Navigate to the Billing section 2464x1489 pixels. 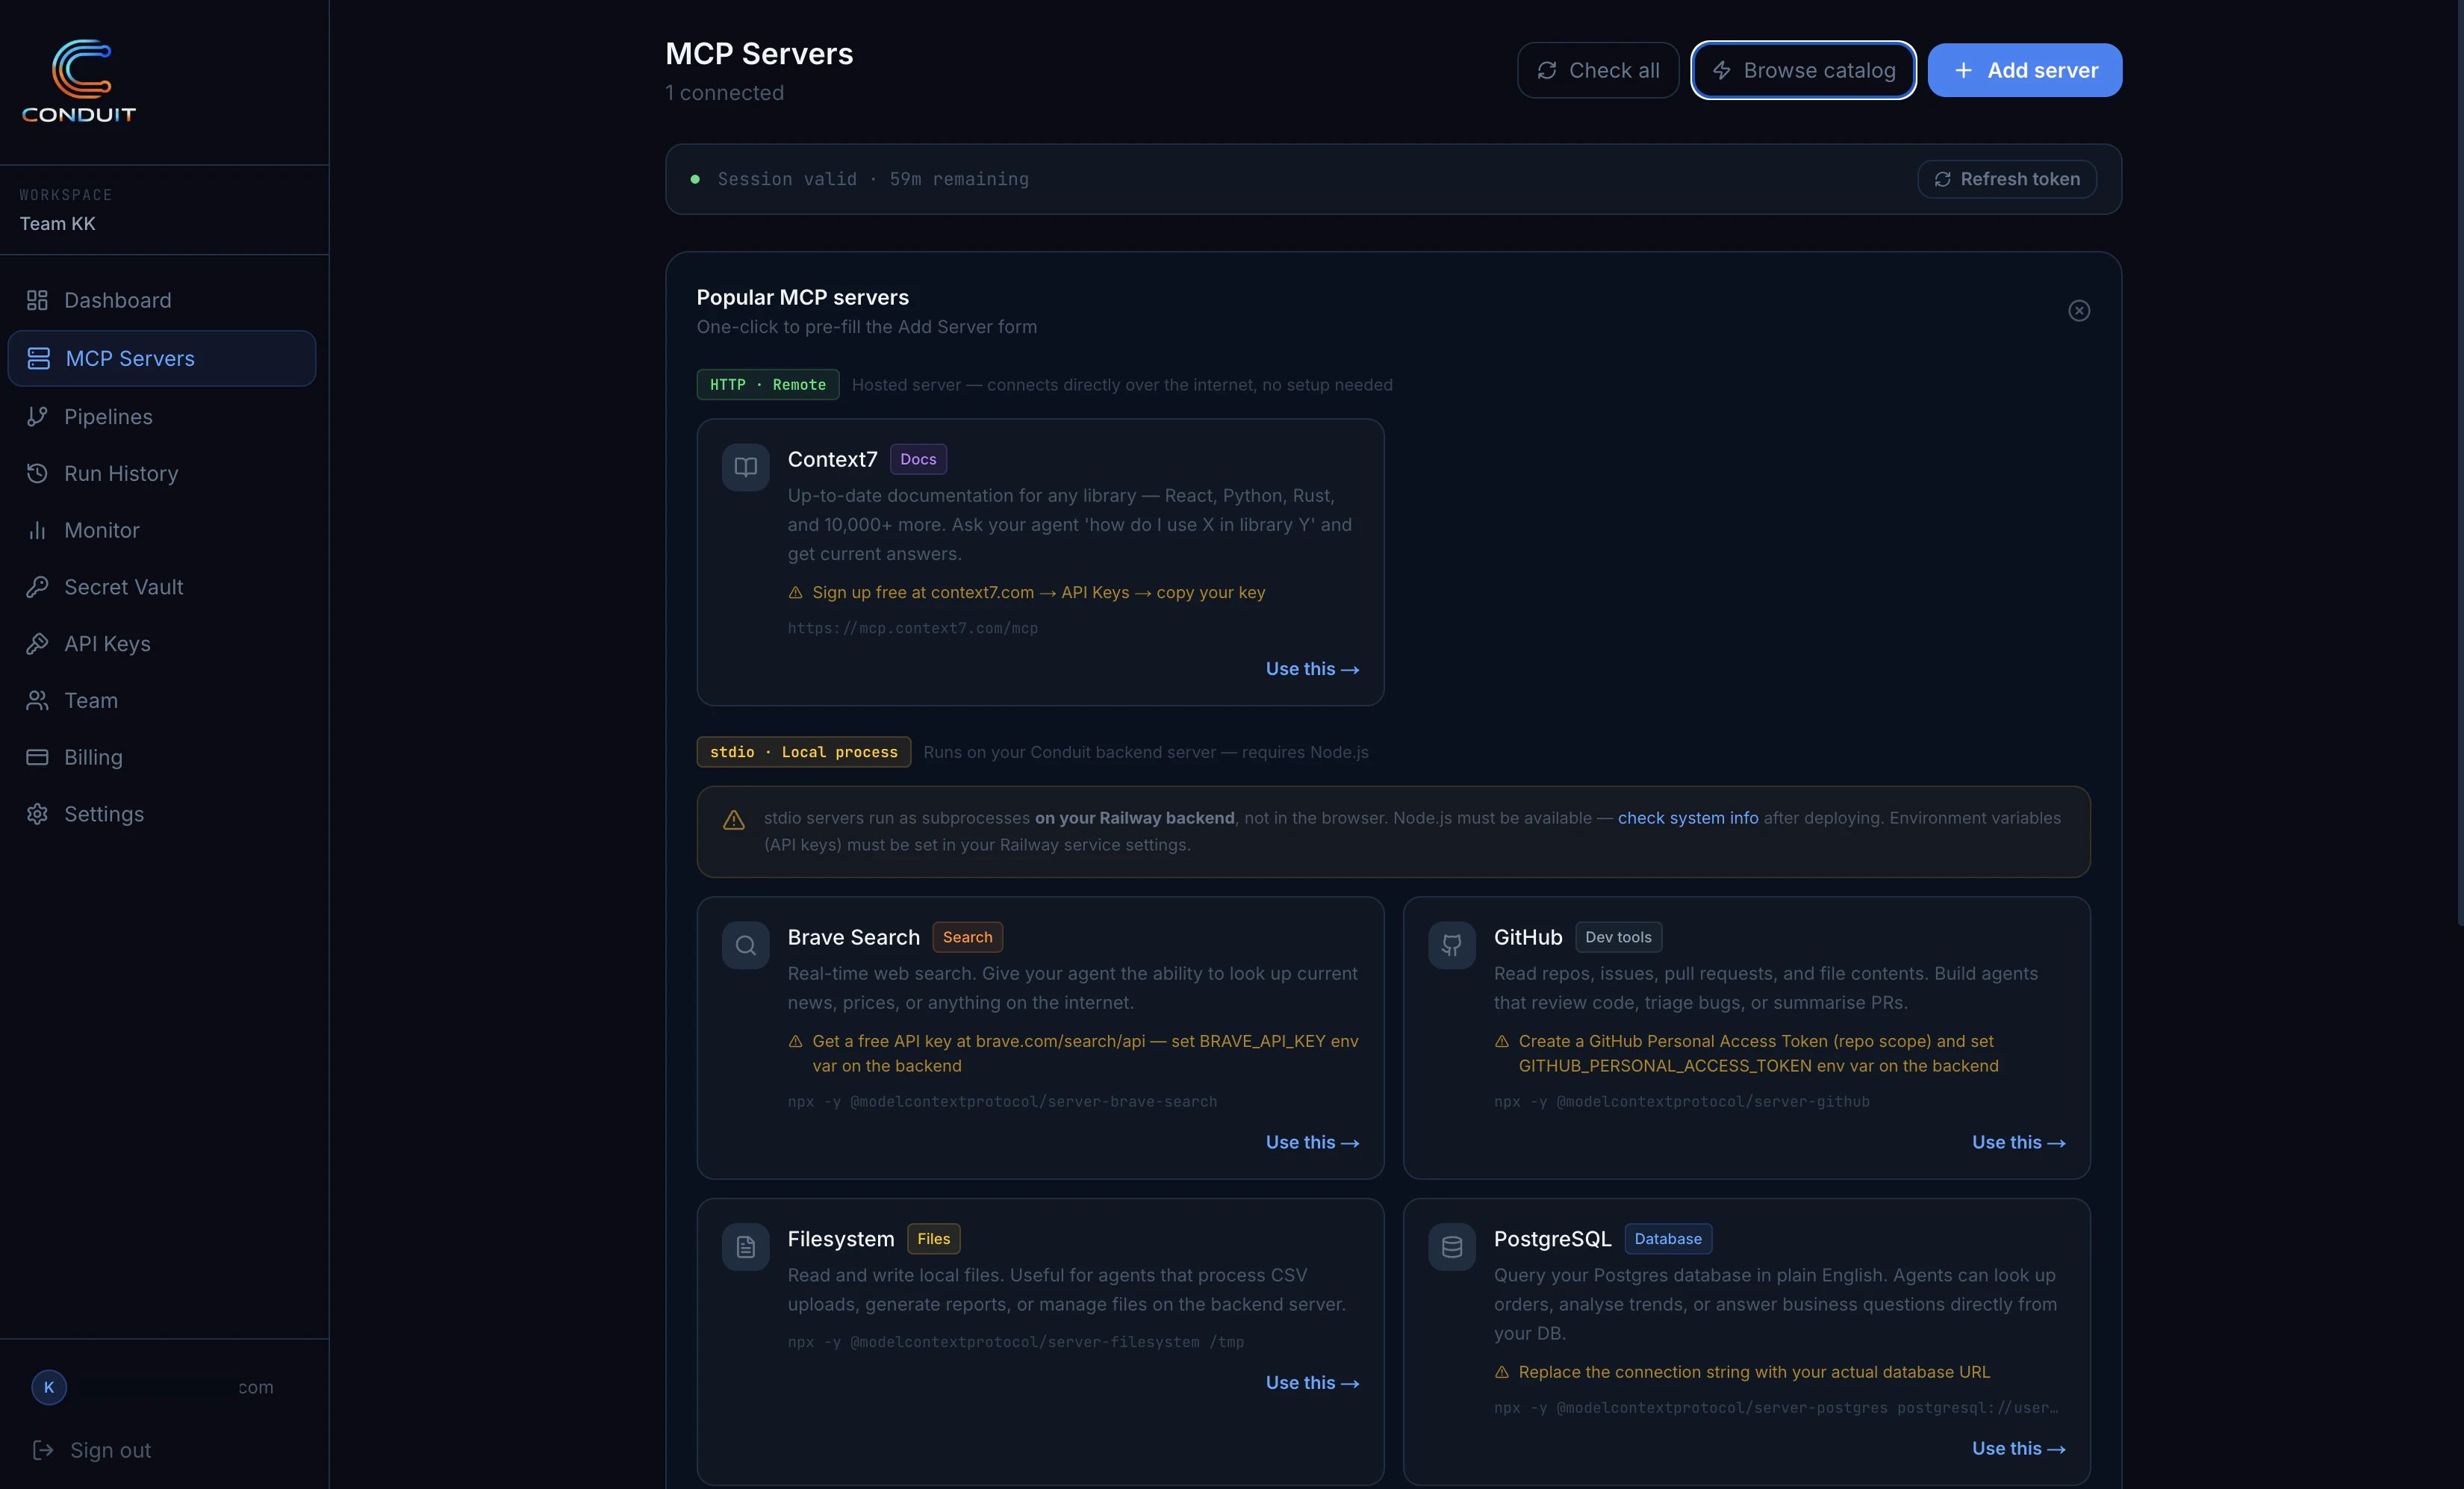click(93, 757)
